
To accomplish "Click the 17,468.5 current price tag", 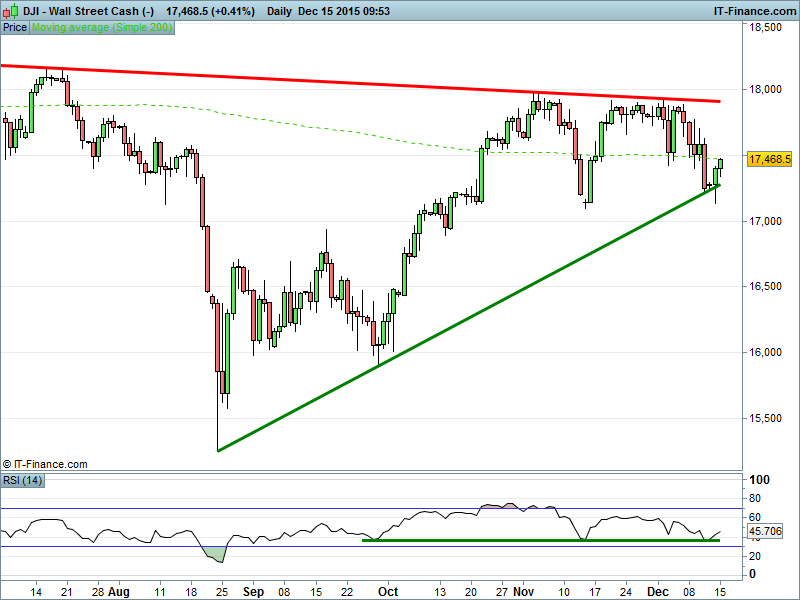I will click(x=769, y=159).
